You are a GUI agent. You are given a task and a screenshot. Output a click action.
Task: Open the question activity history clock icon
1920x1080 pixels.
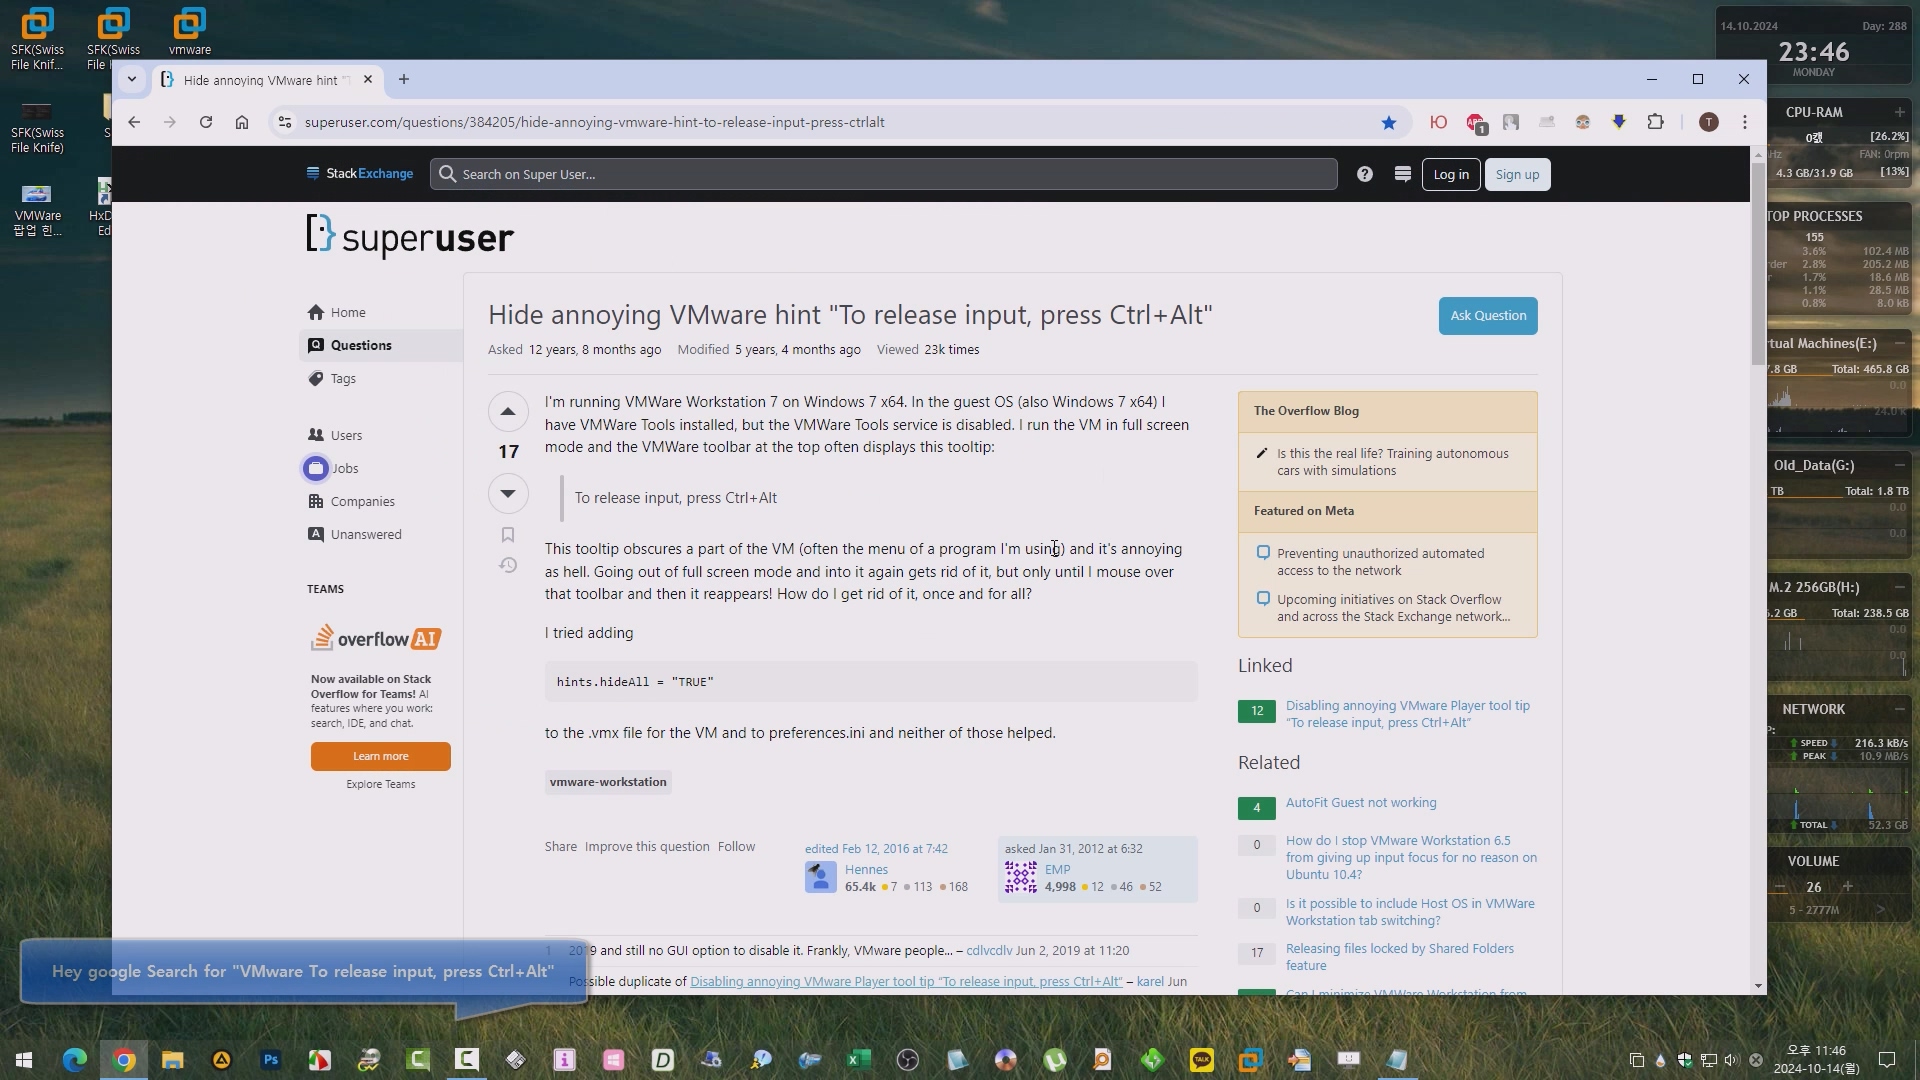click(508, 565)
